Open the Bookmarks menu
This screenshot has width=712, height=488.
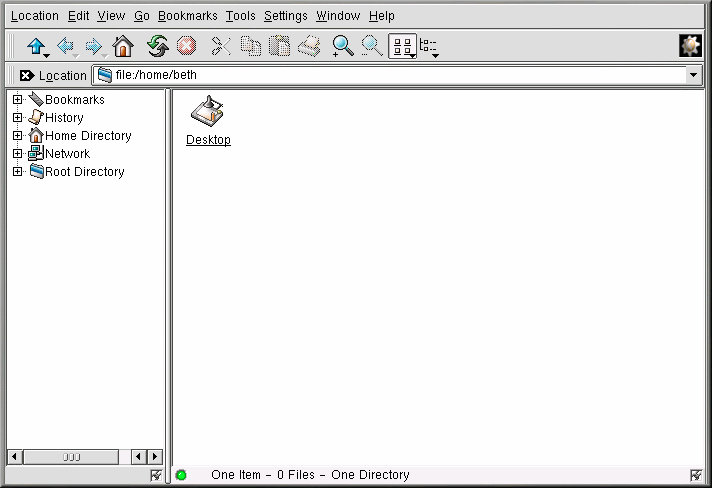pyautogui.click(x=187, y=16)
